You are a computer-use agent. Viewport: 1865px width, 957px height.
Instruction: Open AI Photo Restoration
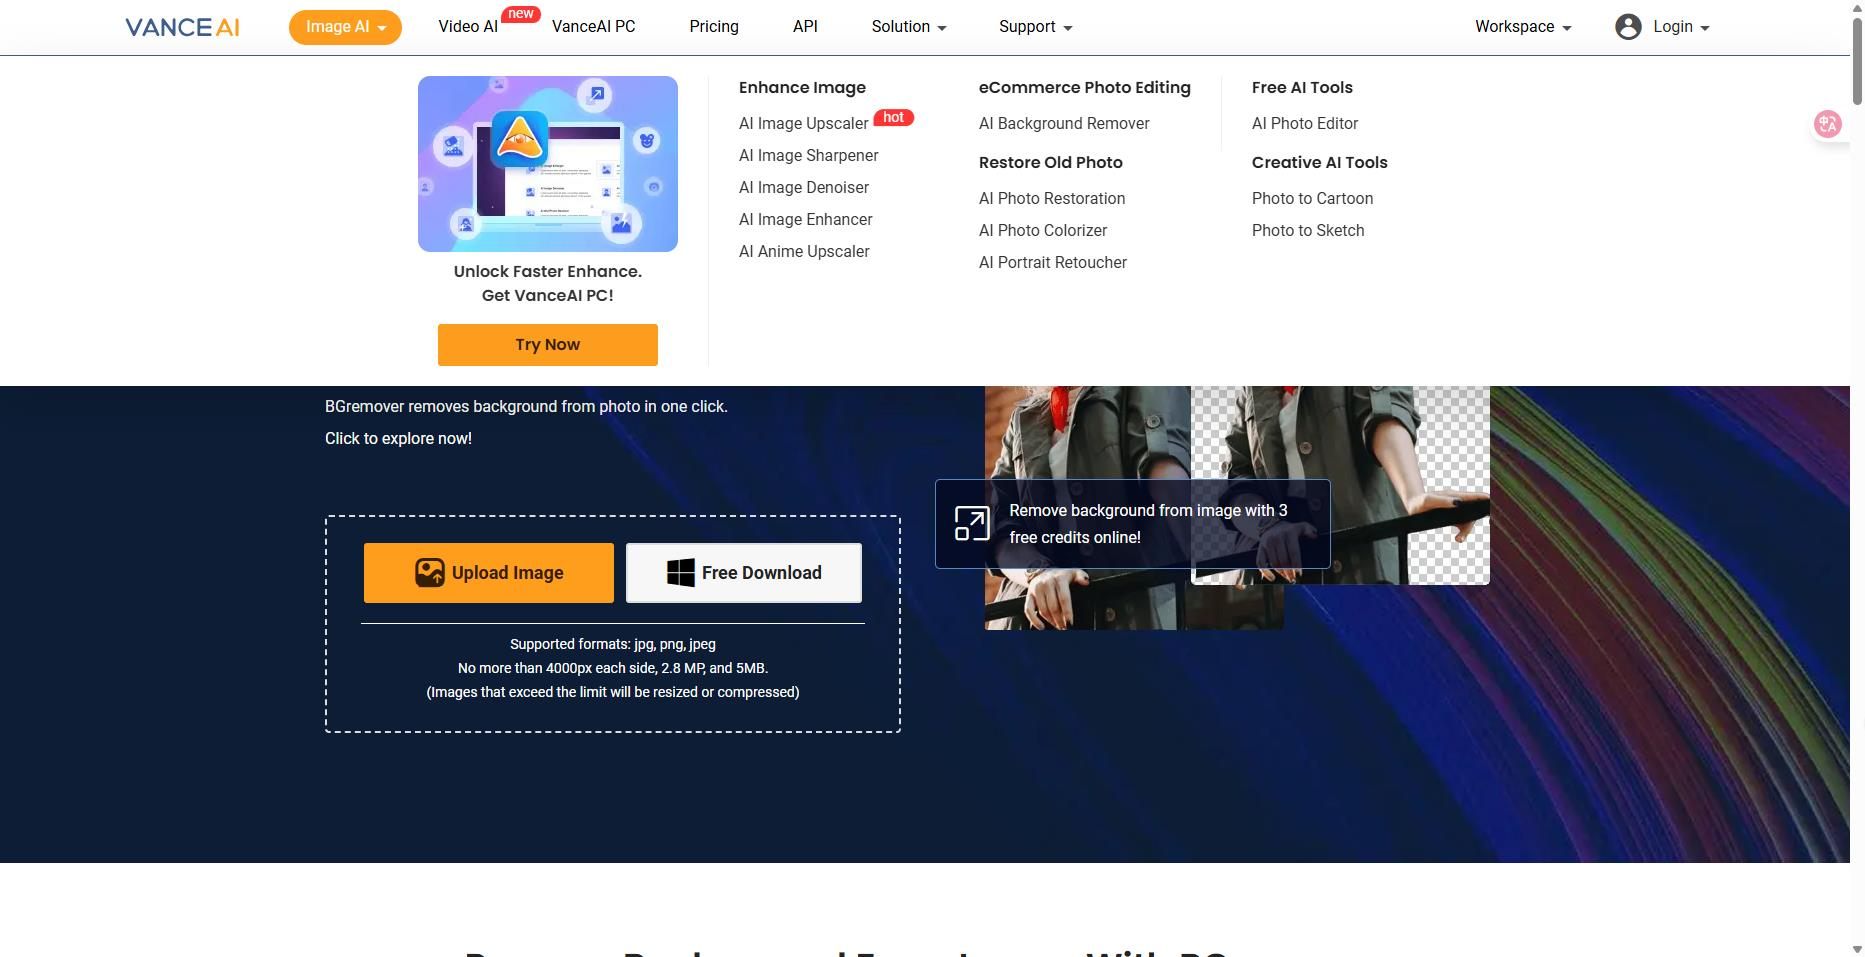(1052, 199)
